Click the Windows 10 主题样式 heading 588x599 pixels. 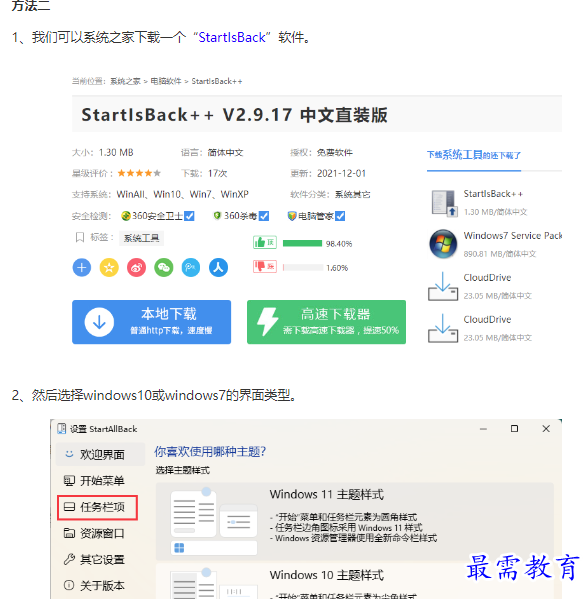point(326,575)
